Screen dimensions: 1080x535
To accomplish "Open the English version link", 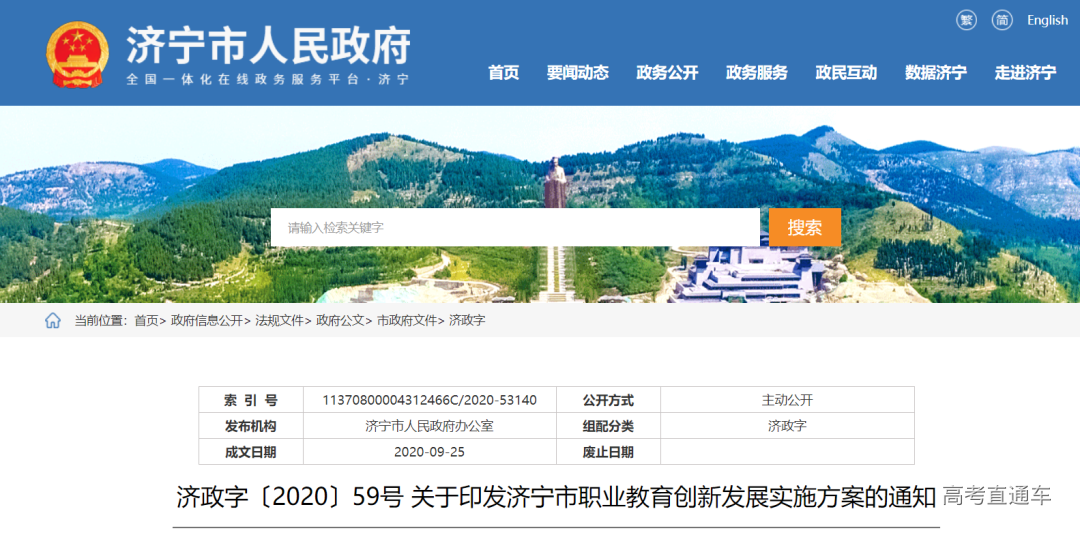I will tap(1048, 21).
